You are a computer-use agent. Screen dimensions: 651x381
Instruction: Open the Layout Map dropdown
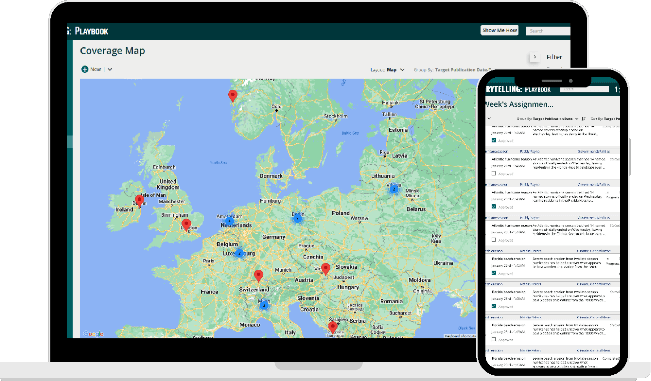[387, 70]
